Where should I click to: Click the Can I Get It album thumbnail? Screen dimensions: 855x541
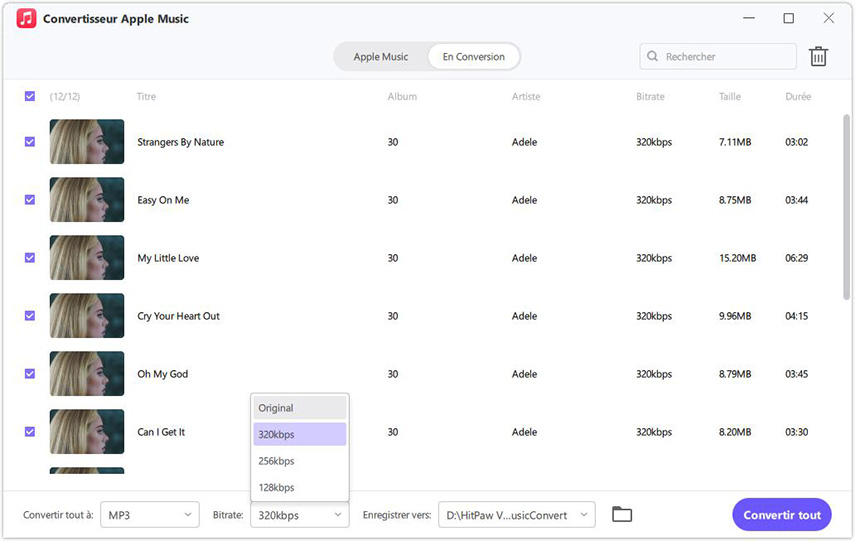click(87, 432)
